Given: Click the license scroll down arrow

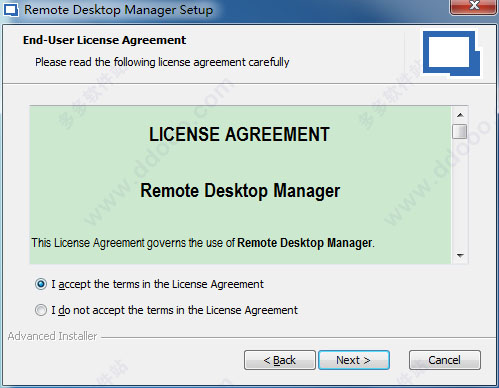Looking at the screenshot, I should (460, 256).
